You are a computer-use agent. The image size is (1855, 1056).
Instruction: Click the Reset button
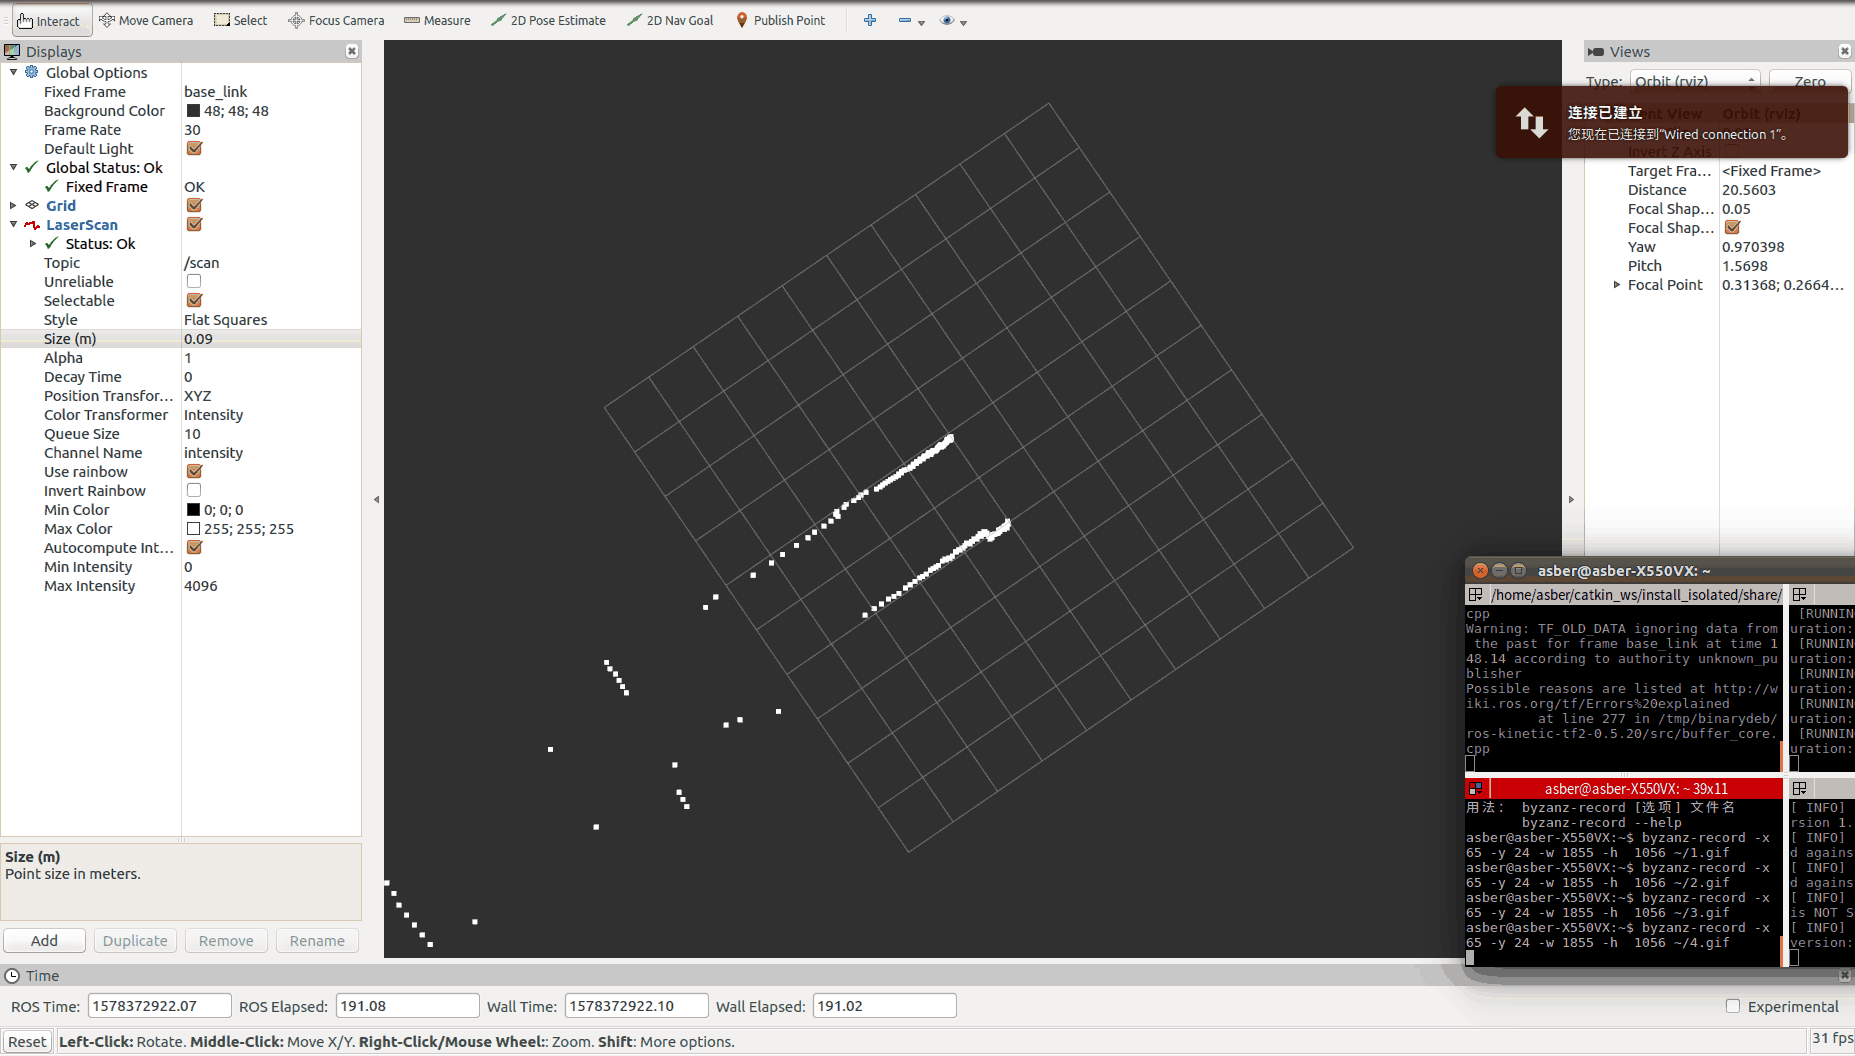[x=27, y=1042]
